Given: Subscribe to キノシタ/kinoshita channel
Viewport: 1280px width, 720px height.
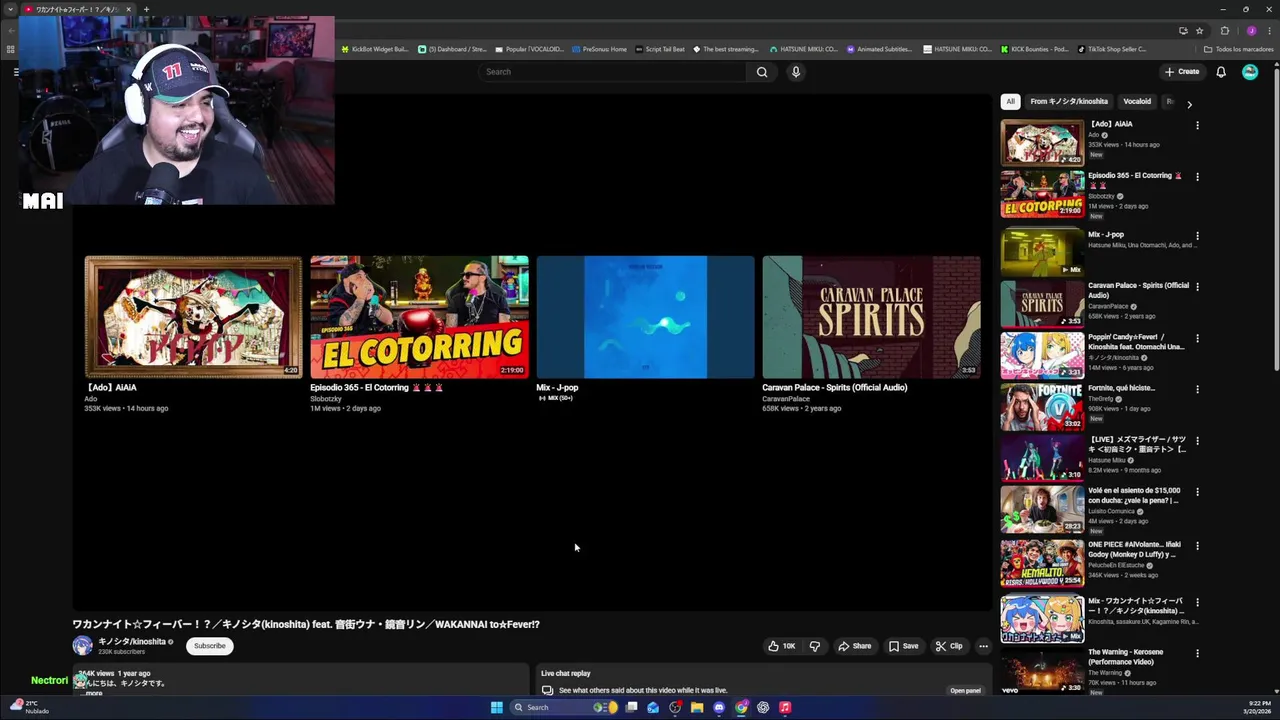Looking at the screenshot, I should coord(209,646).
